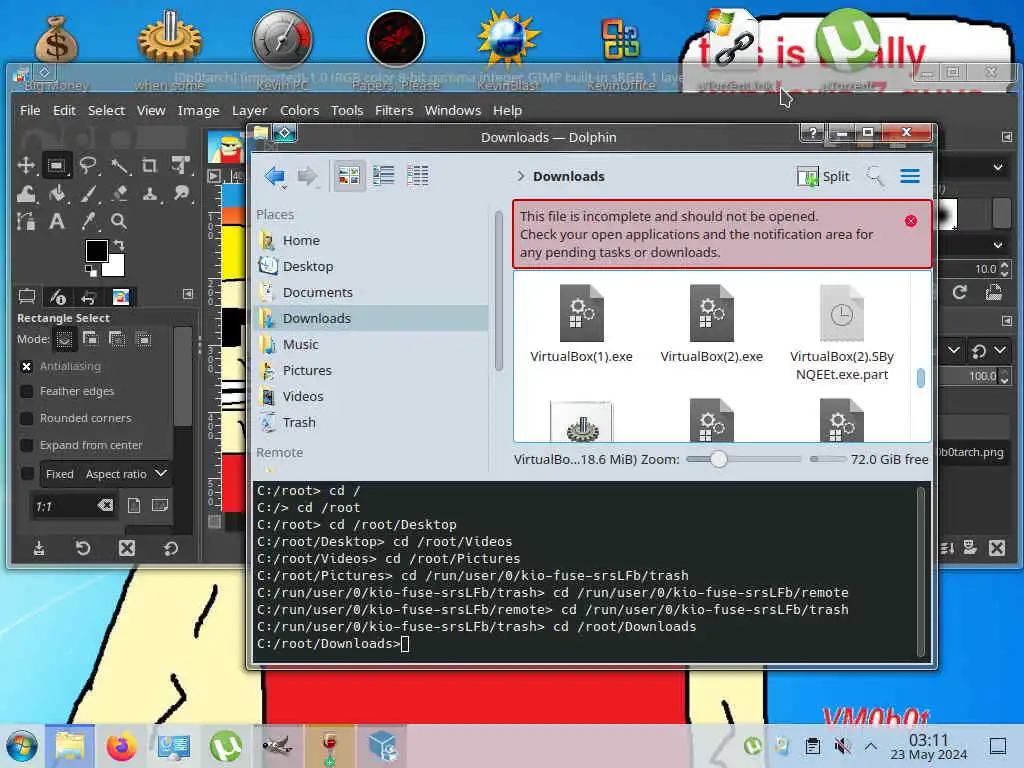Set selection mode to Intersect with selection
This screenshot has height=768, width=1024.
(x=144, y=339)
